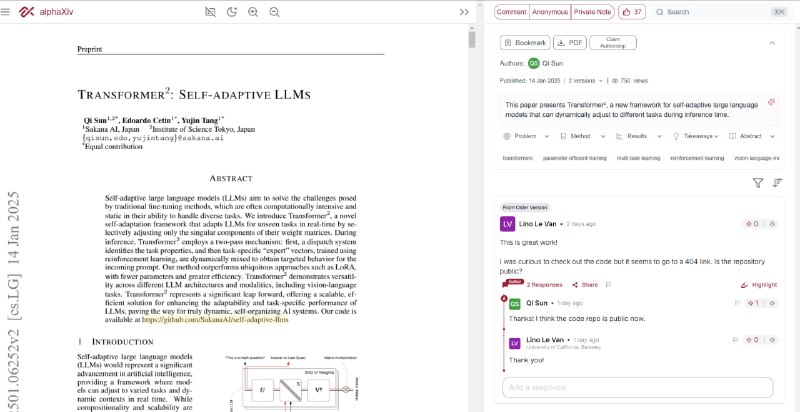Image resolution: width=800 pixels, height=412 pixels.
Task: Zoom out of the paper
Action: point(274,12)
